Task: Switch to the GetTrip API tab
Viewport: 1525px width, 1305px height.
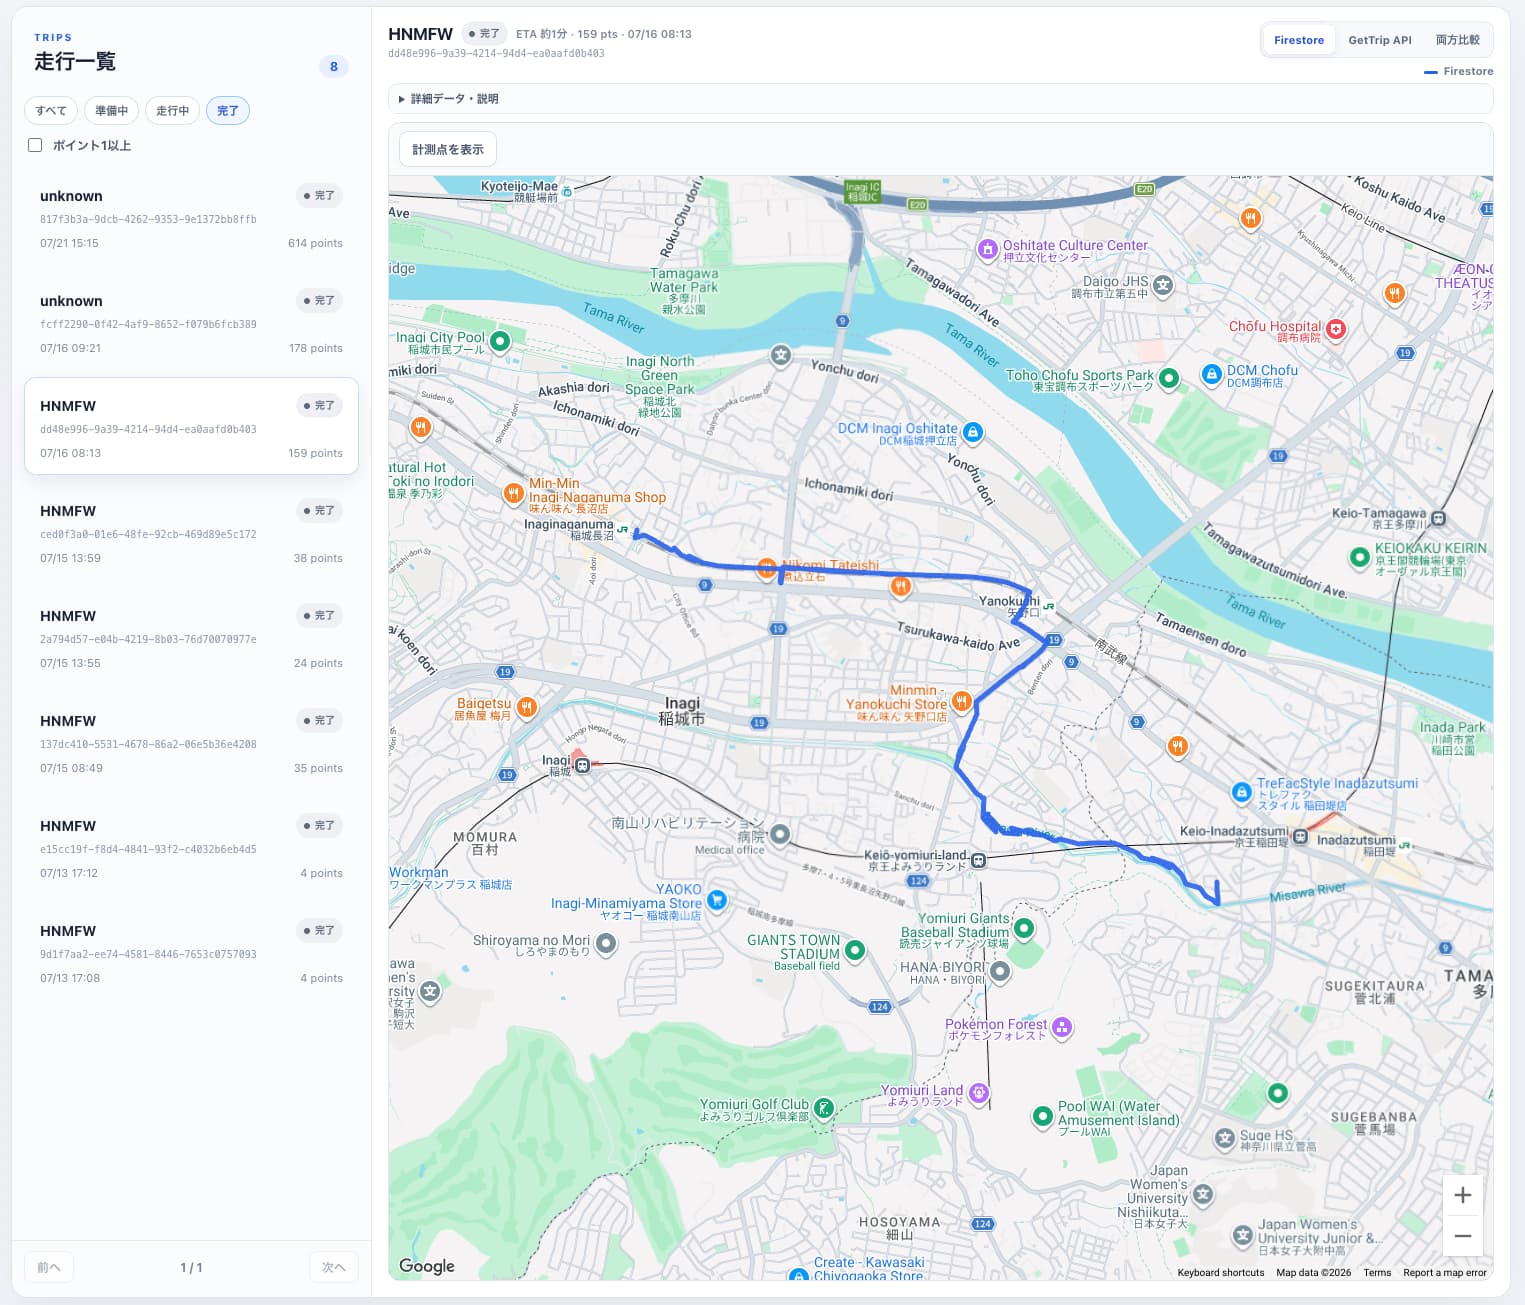Action: [1380, 40]
